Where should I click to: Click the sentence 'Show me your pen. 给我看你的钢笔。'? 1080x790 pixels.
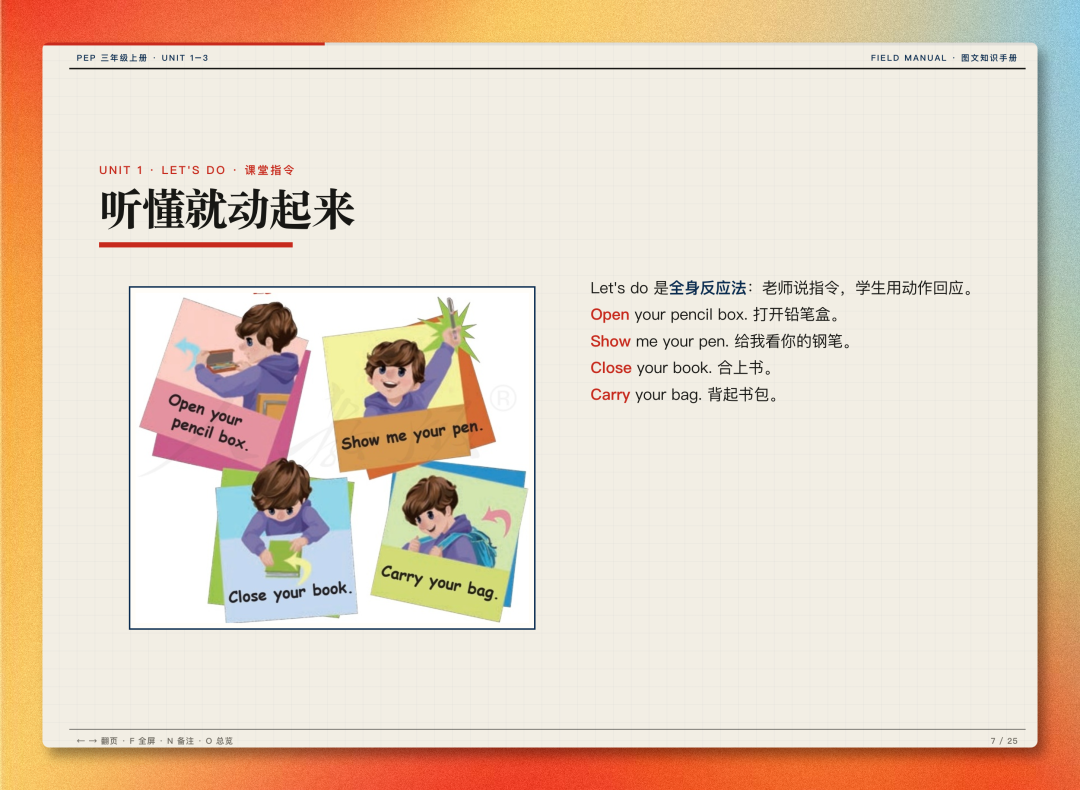(723, 341)
